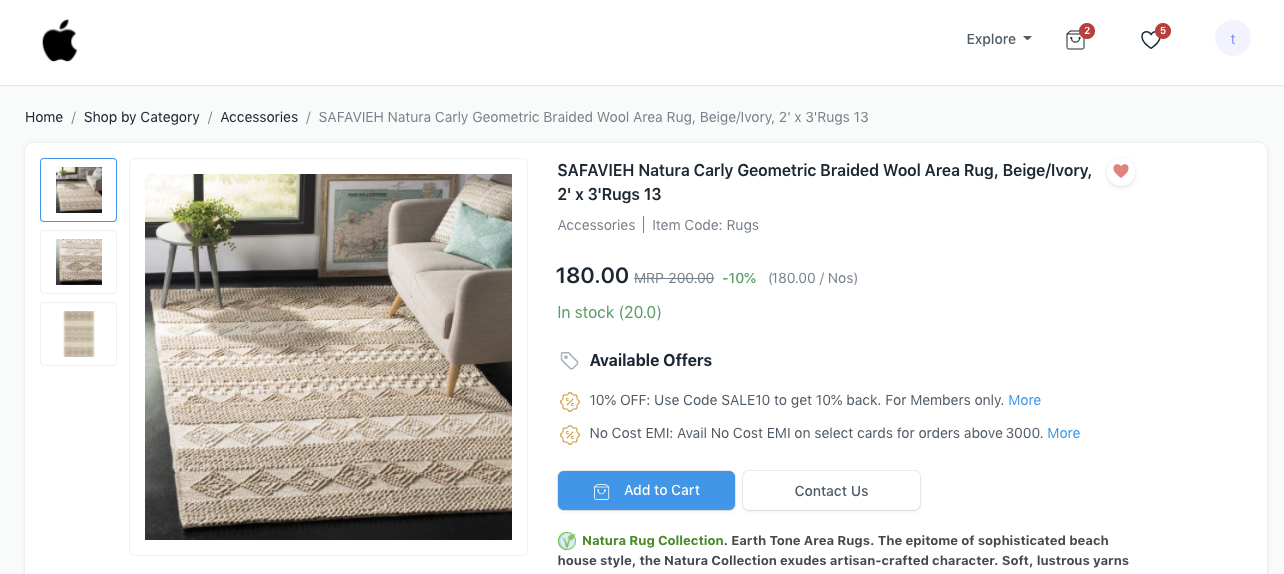Click the Add to Cart button
This screenshot has width=1284, height=574.
coord(646,491)
